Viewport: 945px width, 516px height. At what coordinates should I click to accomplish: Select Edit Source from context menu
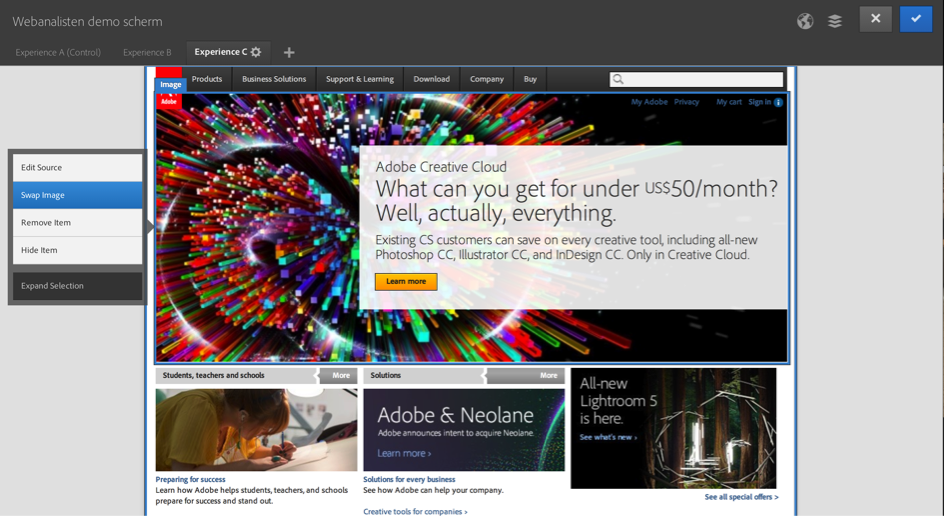(77, 168)
